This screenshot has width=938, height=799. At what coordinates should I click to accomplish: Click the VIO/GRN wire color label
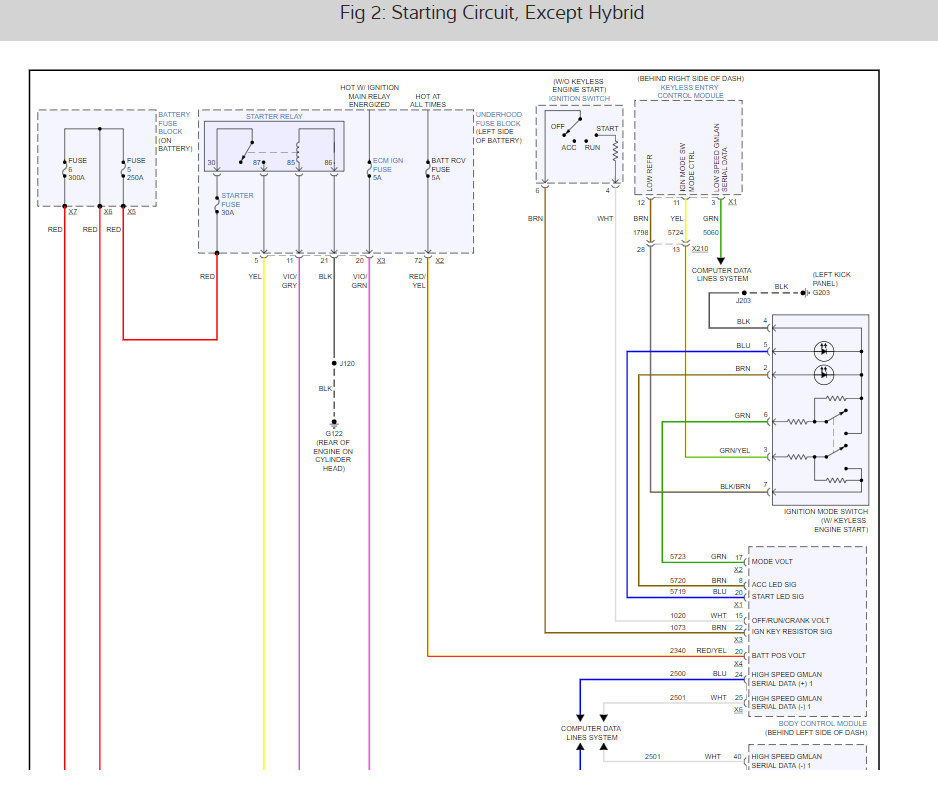(360, 281)
